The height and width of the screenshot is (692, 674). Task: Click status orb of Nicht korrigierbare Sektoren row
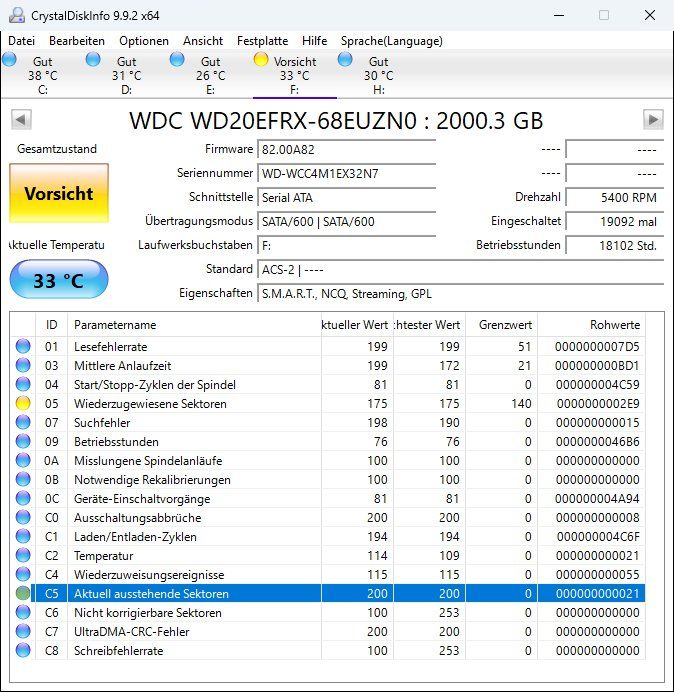(x=23, y=613)
